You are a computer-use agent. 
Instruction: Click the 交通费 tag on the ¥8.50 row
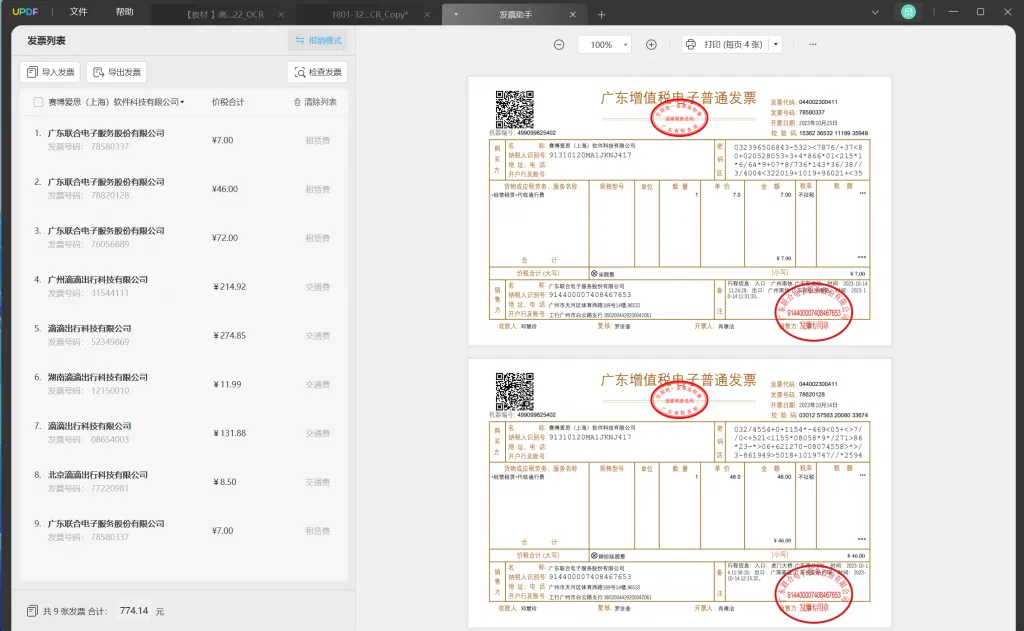317,482
